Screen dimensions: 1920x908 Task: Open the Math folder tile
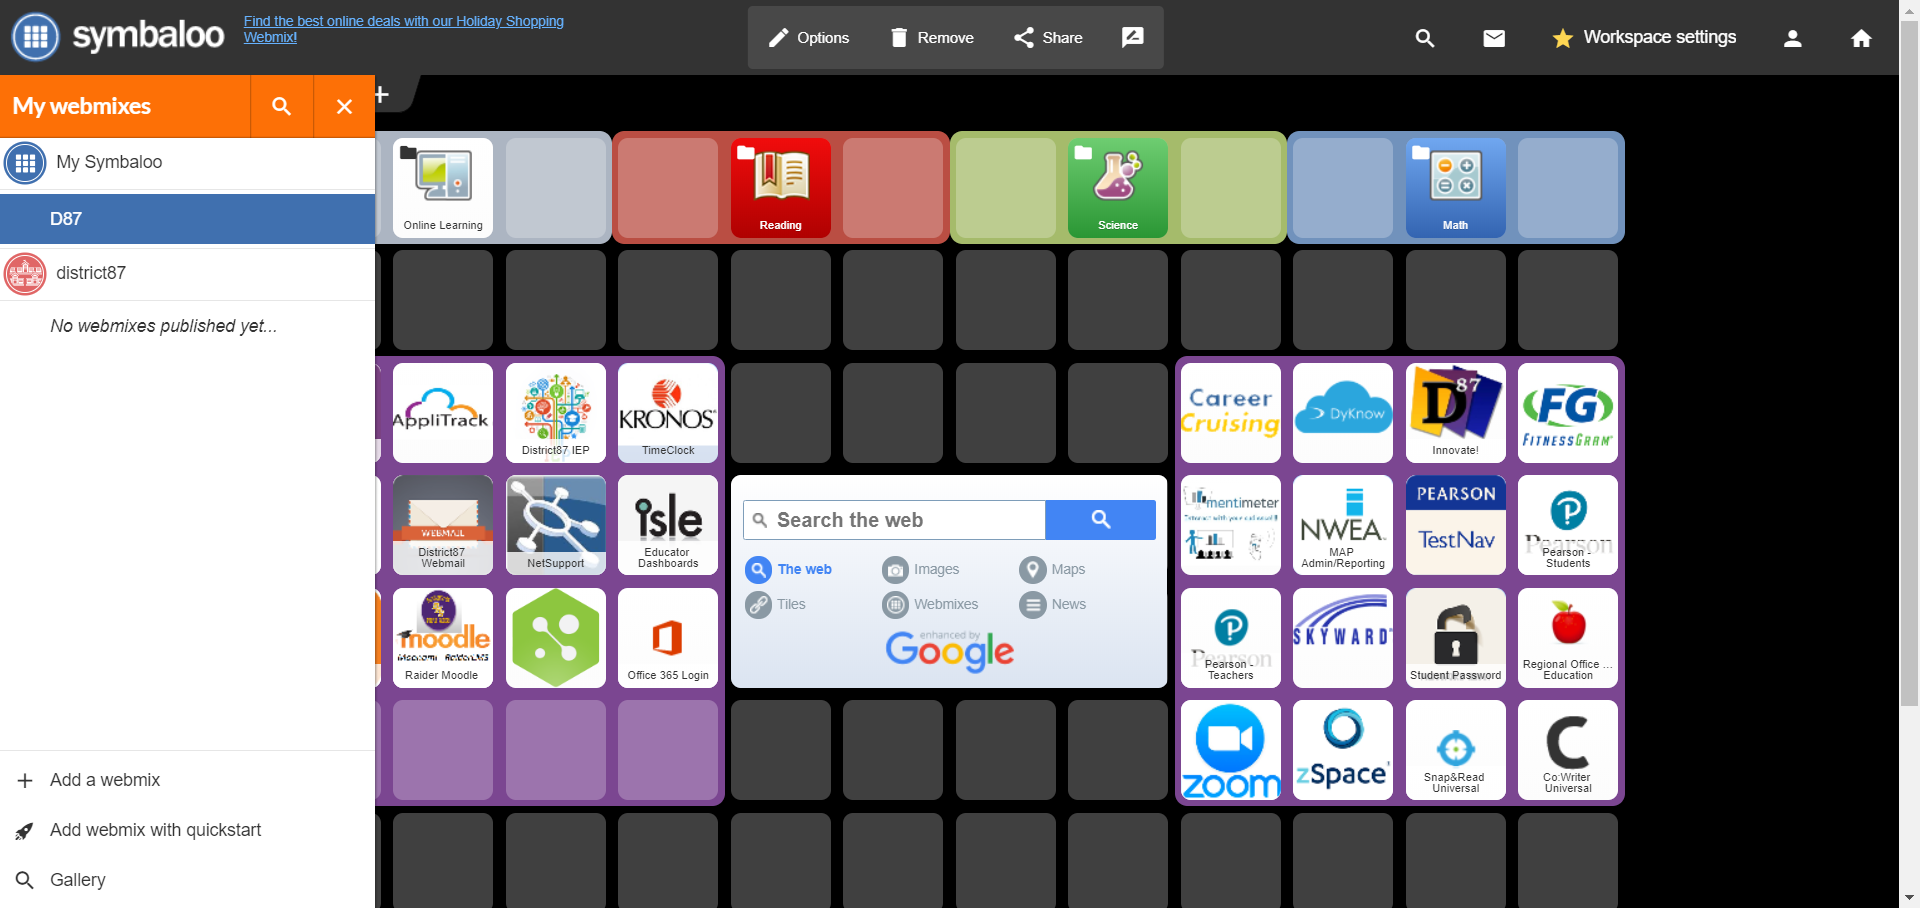coord(1455,187)
